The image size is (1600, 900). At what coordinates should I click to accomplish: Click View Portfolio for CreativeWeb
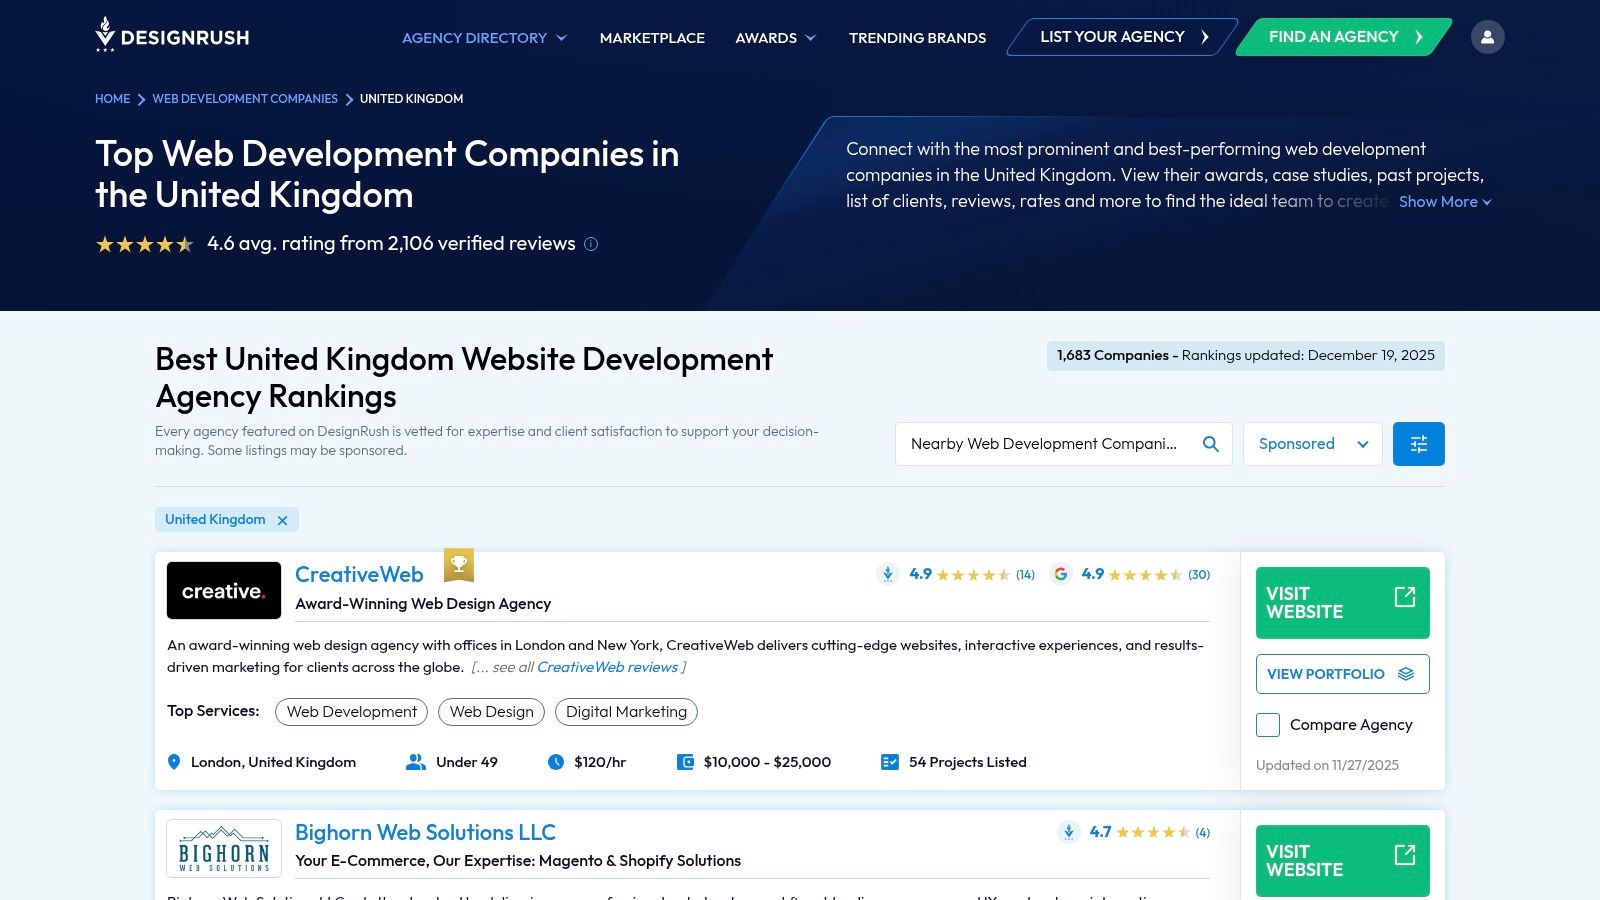pos(1342,674)
